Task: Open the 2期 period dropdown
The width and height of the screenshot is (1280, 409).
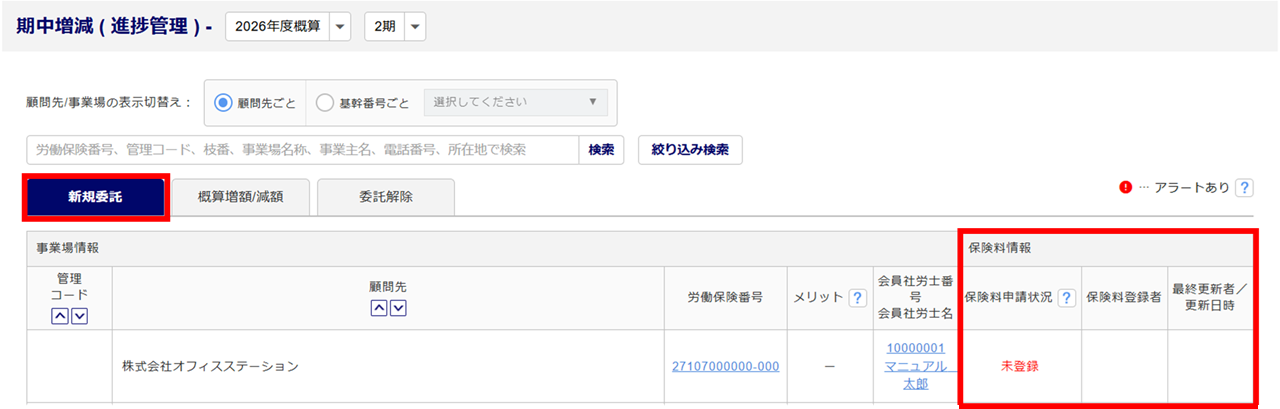Action: click(395, 27)
